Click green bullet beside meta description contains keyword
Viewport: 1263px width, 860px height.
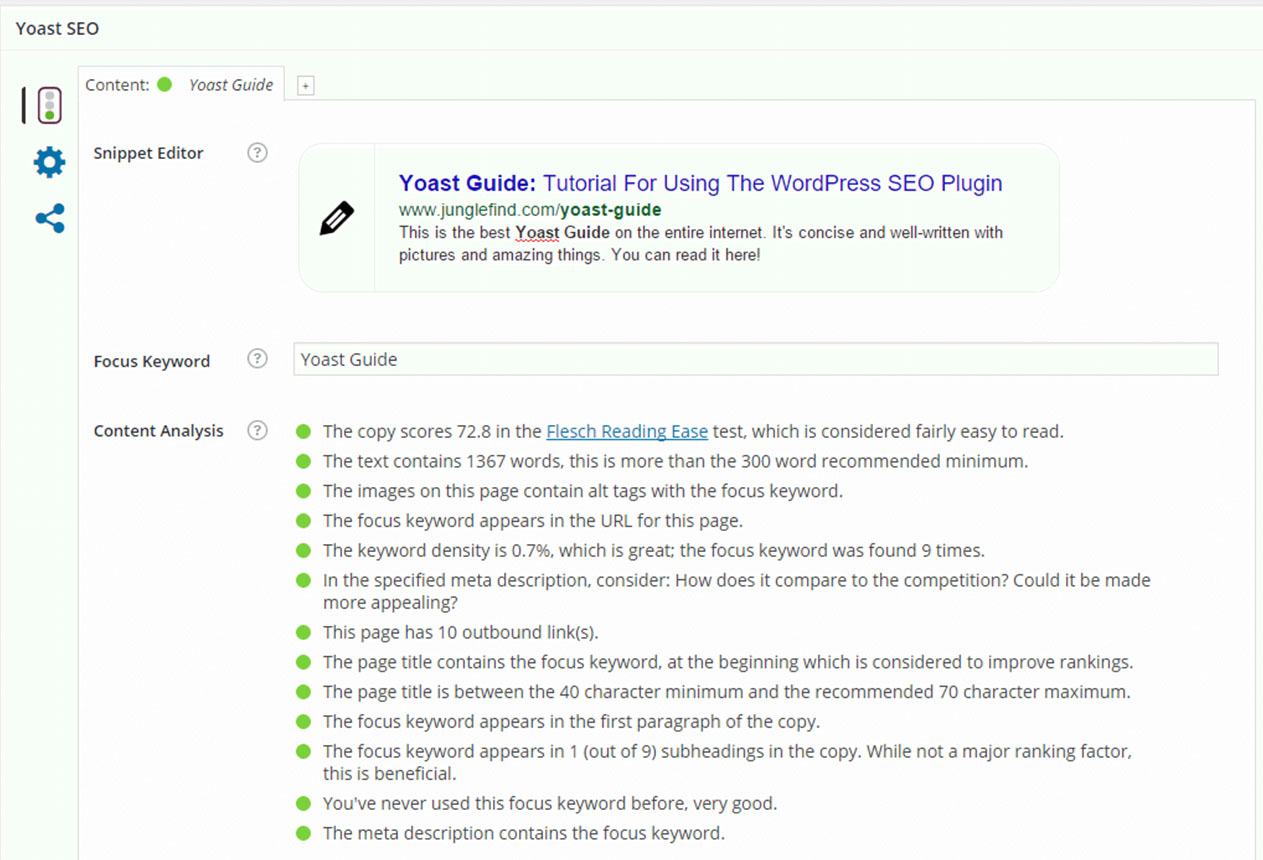pos(304,833)
